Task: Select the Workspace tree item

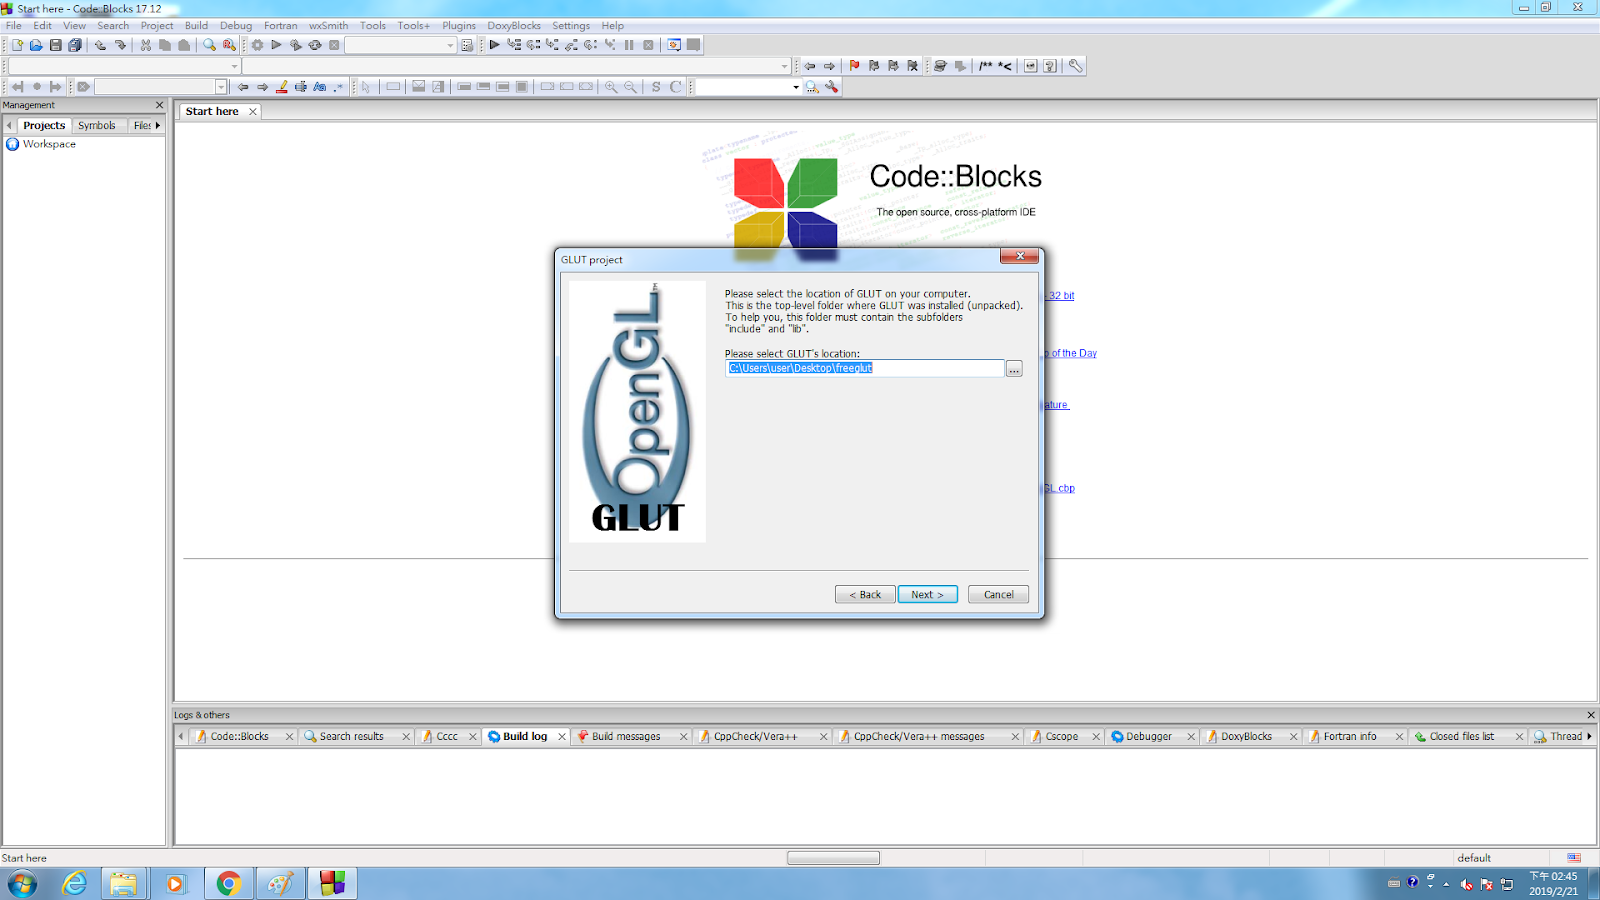Action: (x=49, y=144)
